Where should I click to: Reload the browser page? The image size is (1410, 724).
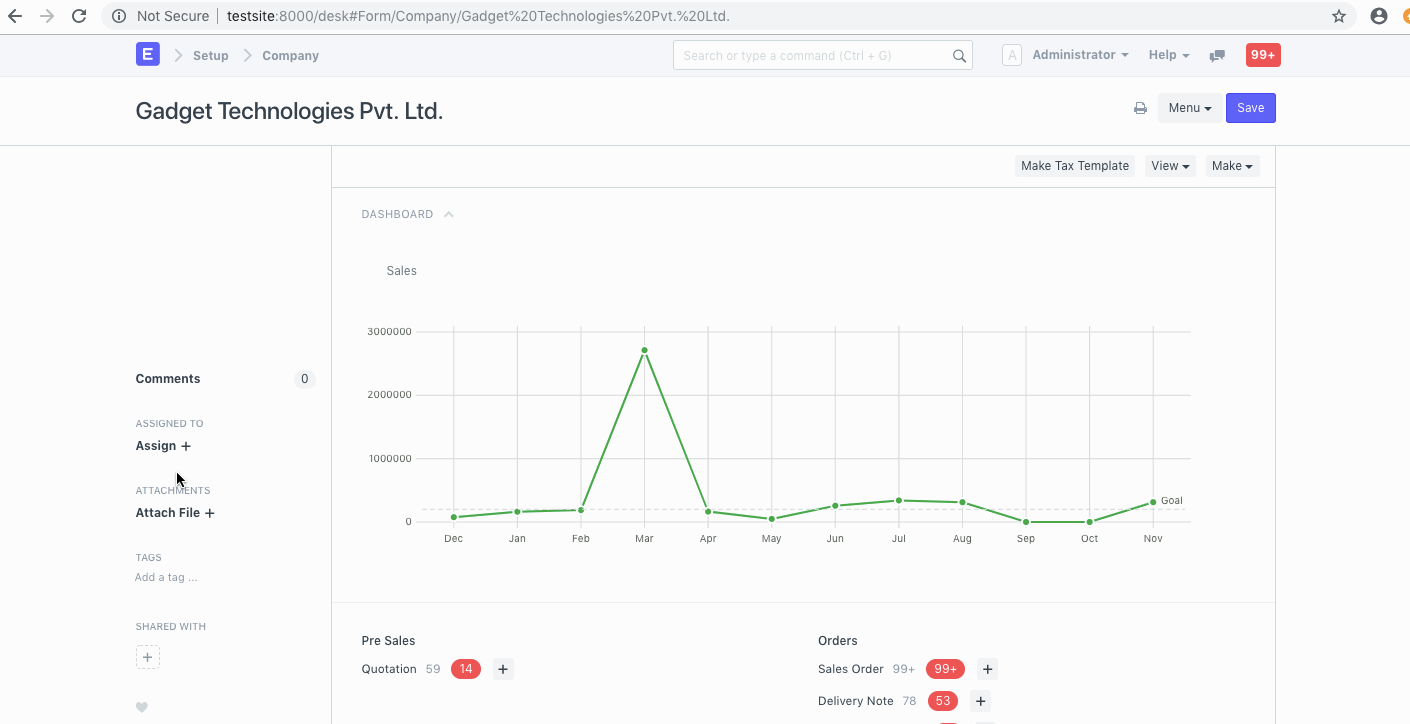79,16
